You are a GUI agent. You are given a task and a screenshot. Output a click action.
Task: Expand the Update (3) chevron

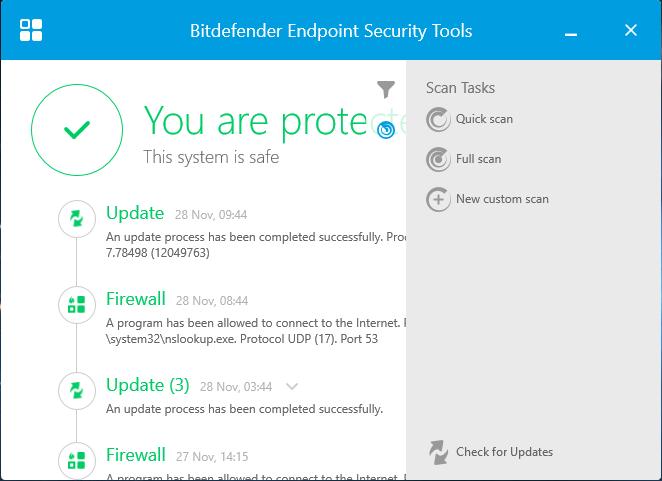pos(292,386)
